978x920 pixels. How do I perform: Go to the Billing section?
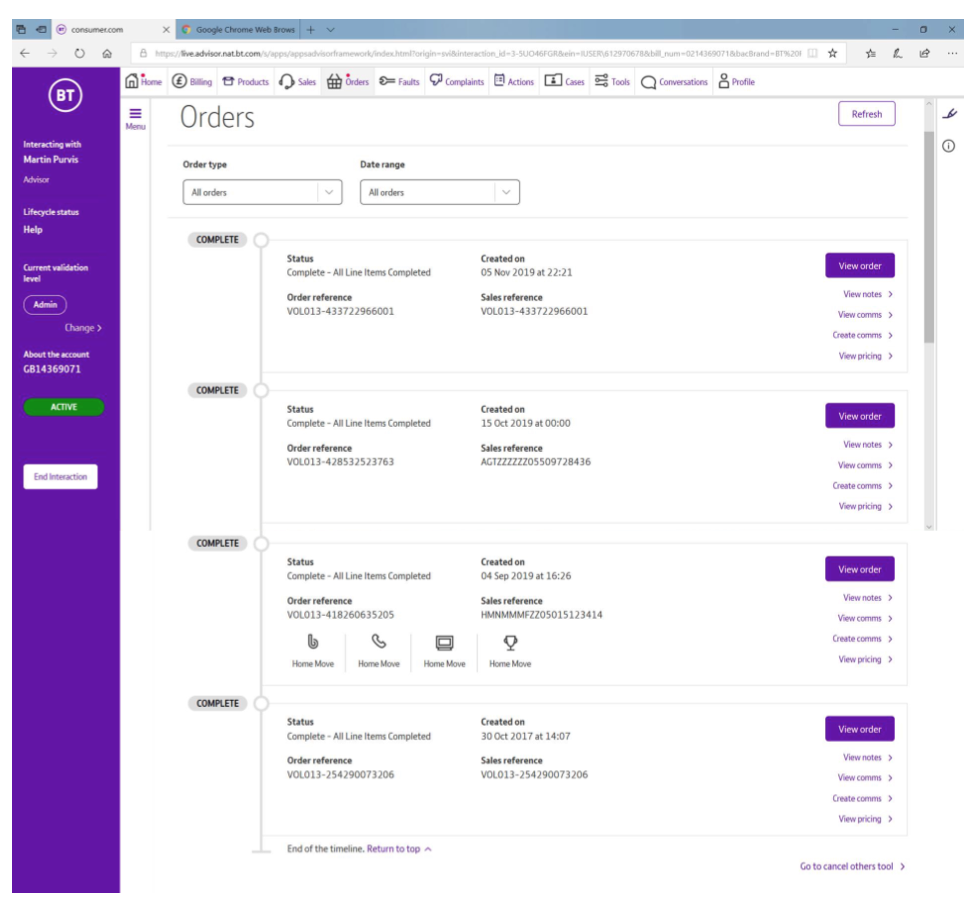[x=192, y=82]
